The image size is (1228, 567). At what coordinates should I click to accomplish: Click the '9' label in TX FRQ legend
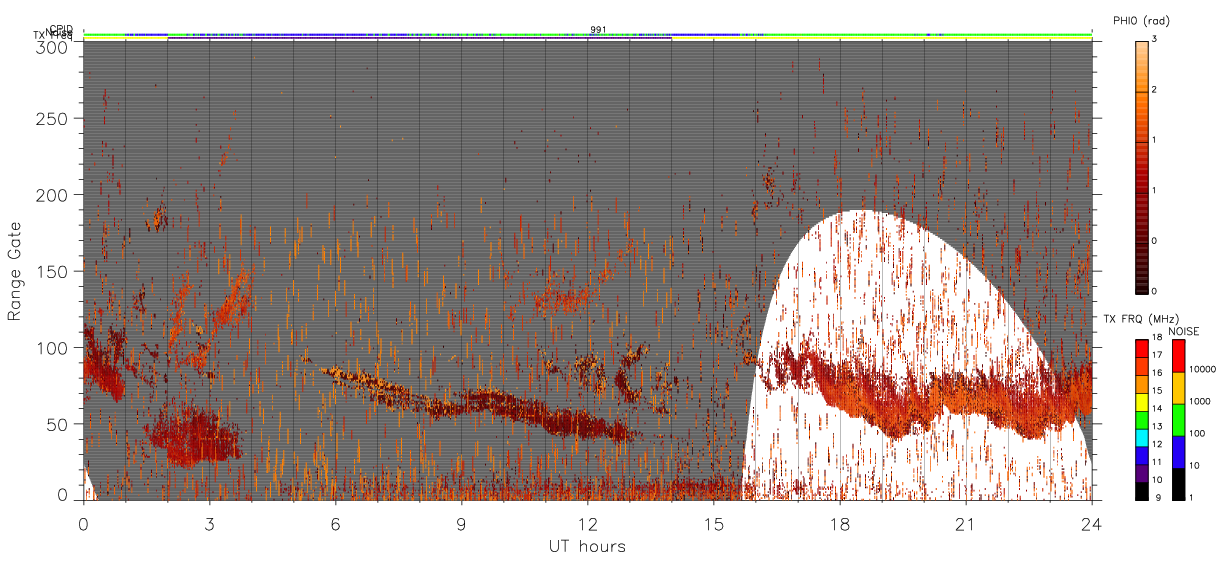(x=1159, y=498)
